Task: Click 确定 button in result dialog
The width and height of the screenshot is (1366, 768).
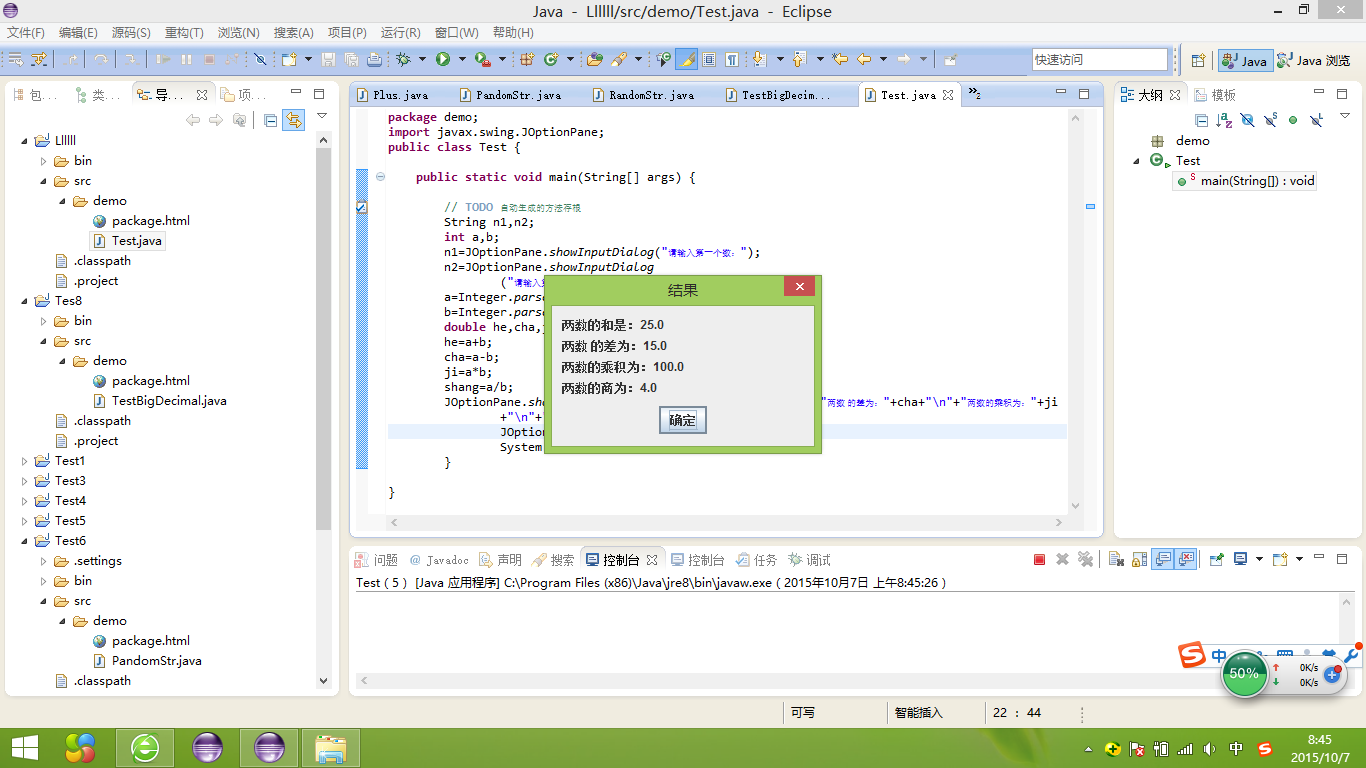Action: coord(683,420)
